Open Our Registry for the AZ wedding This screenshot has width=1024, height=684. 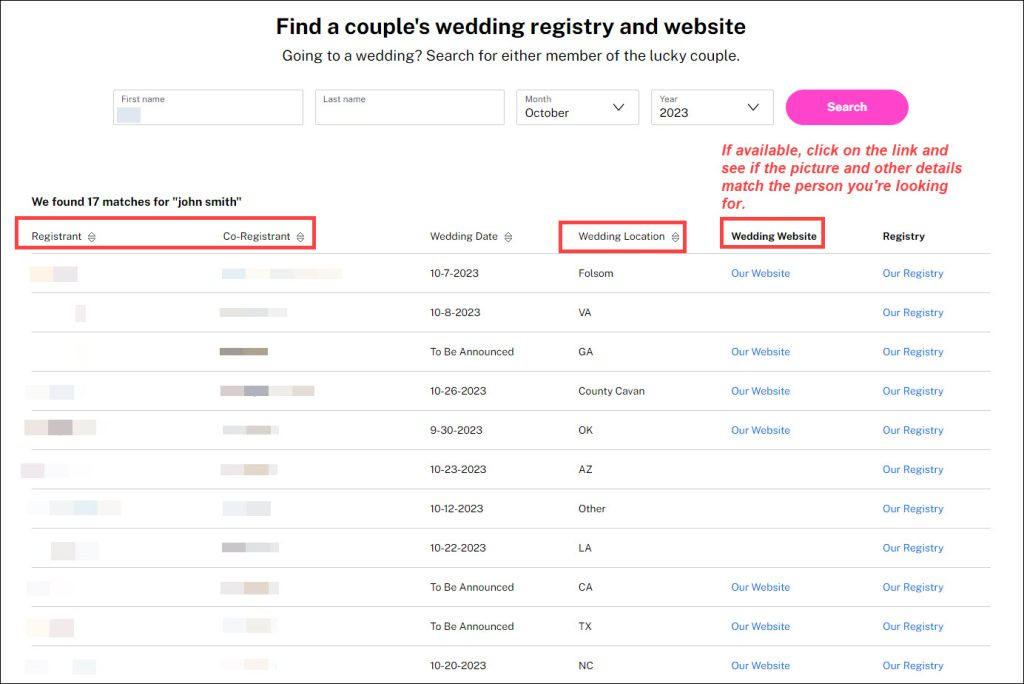point(912,469)
